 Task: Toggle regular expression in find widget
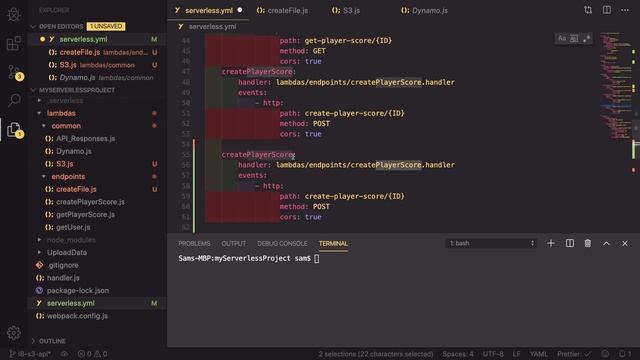pyautogui.click(x=587, y=38)
